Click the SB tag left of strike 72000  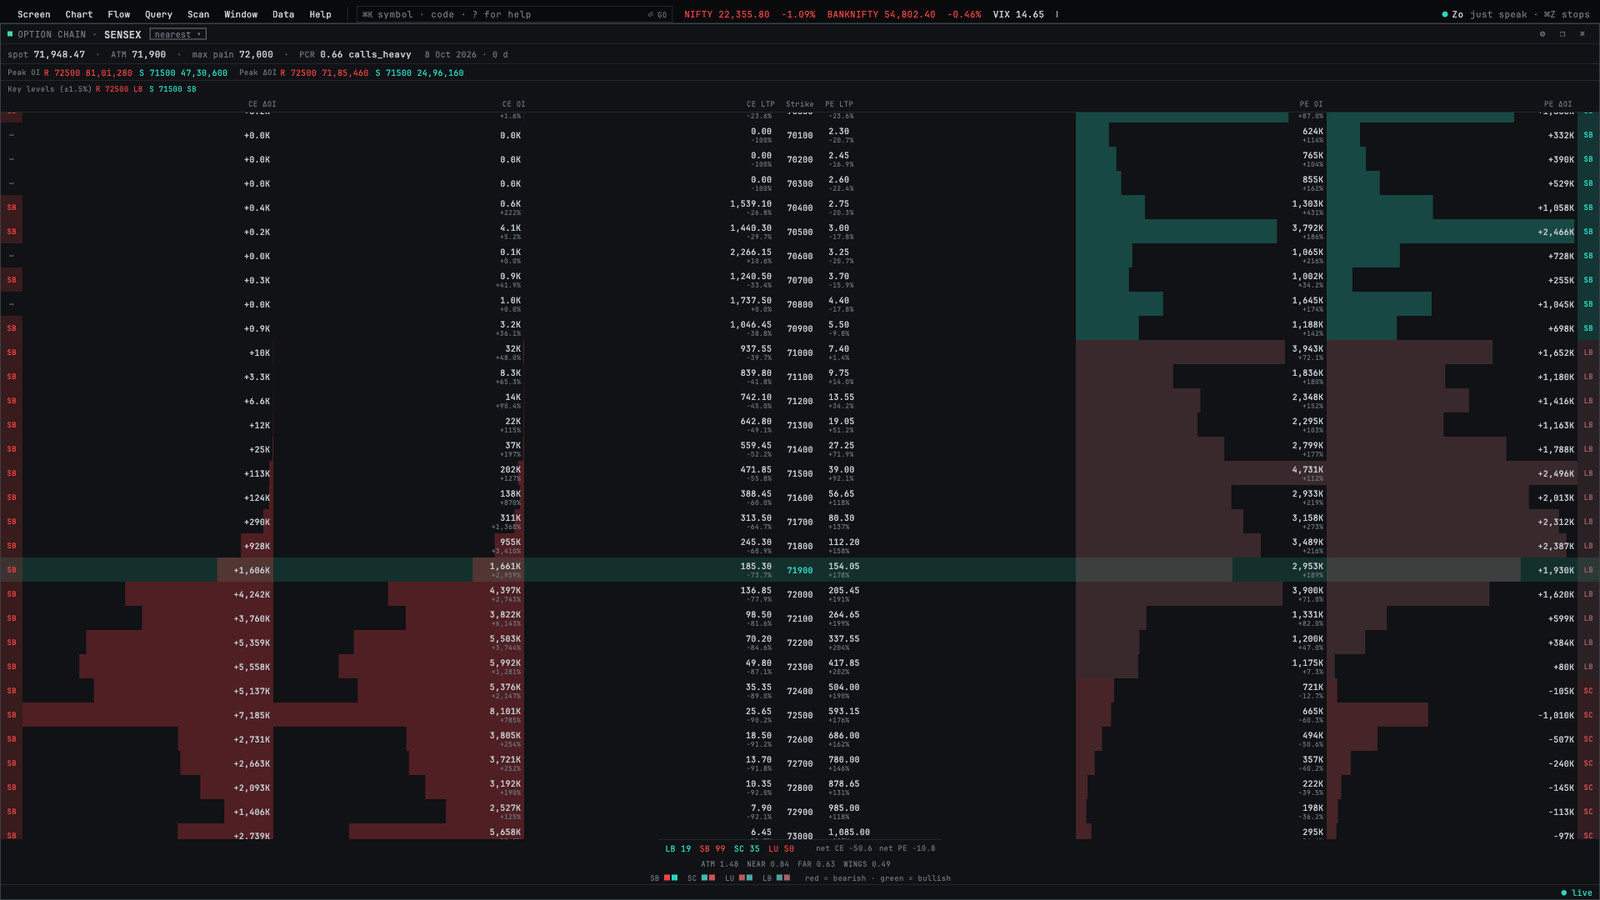[12, 594]
